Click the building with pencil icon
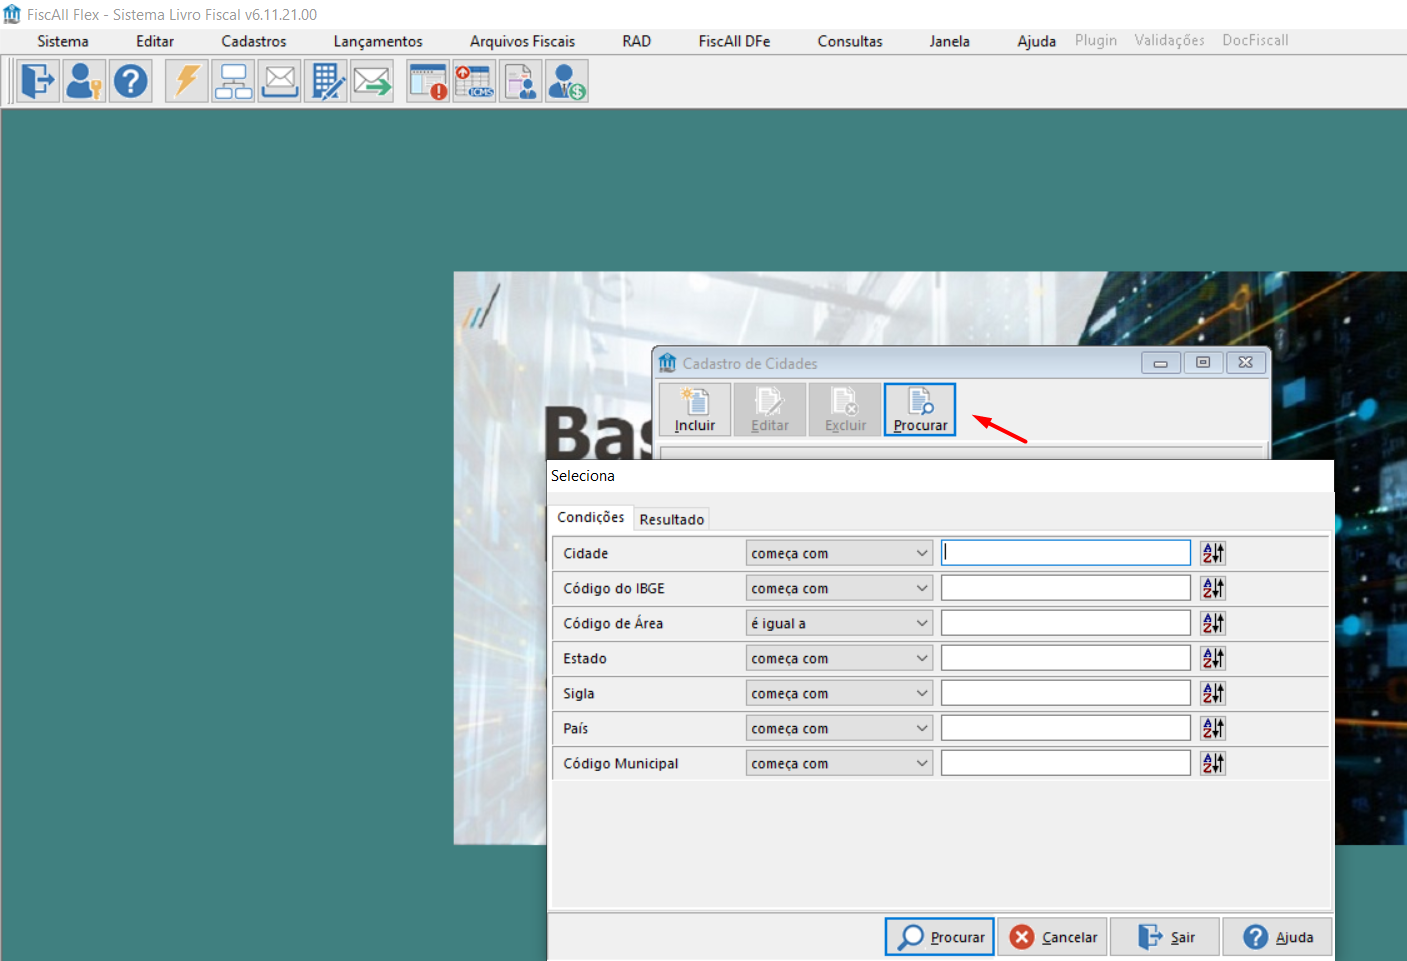This screenshot has height=961, width=1407. click(x=325, y=81)
